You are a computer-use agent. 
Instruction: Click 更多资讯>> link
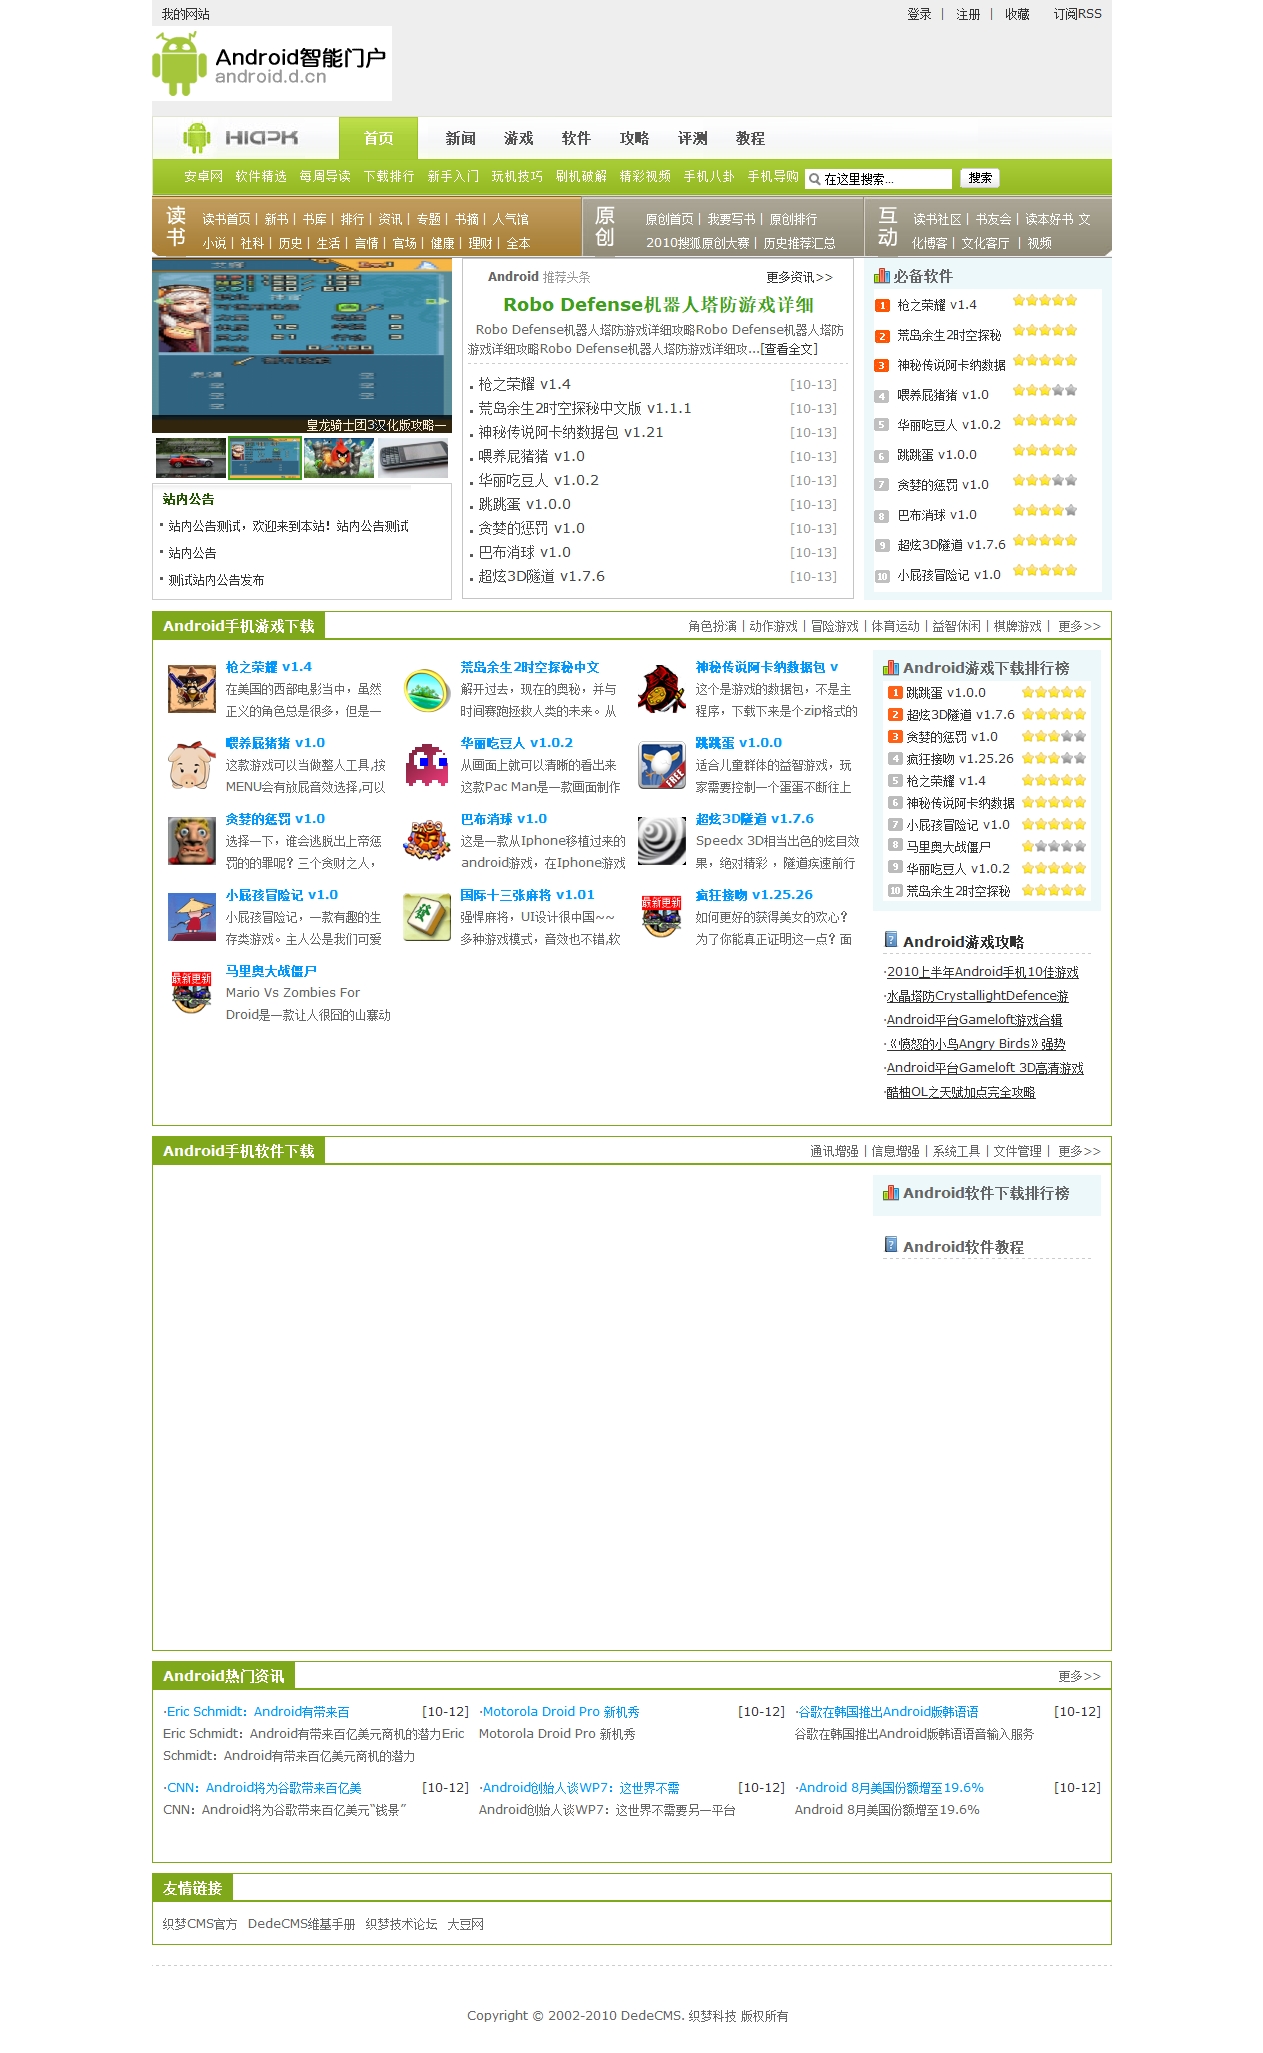[x=799, y=277]
